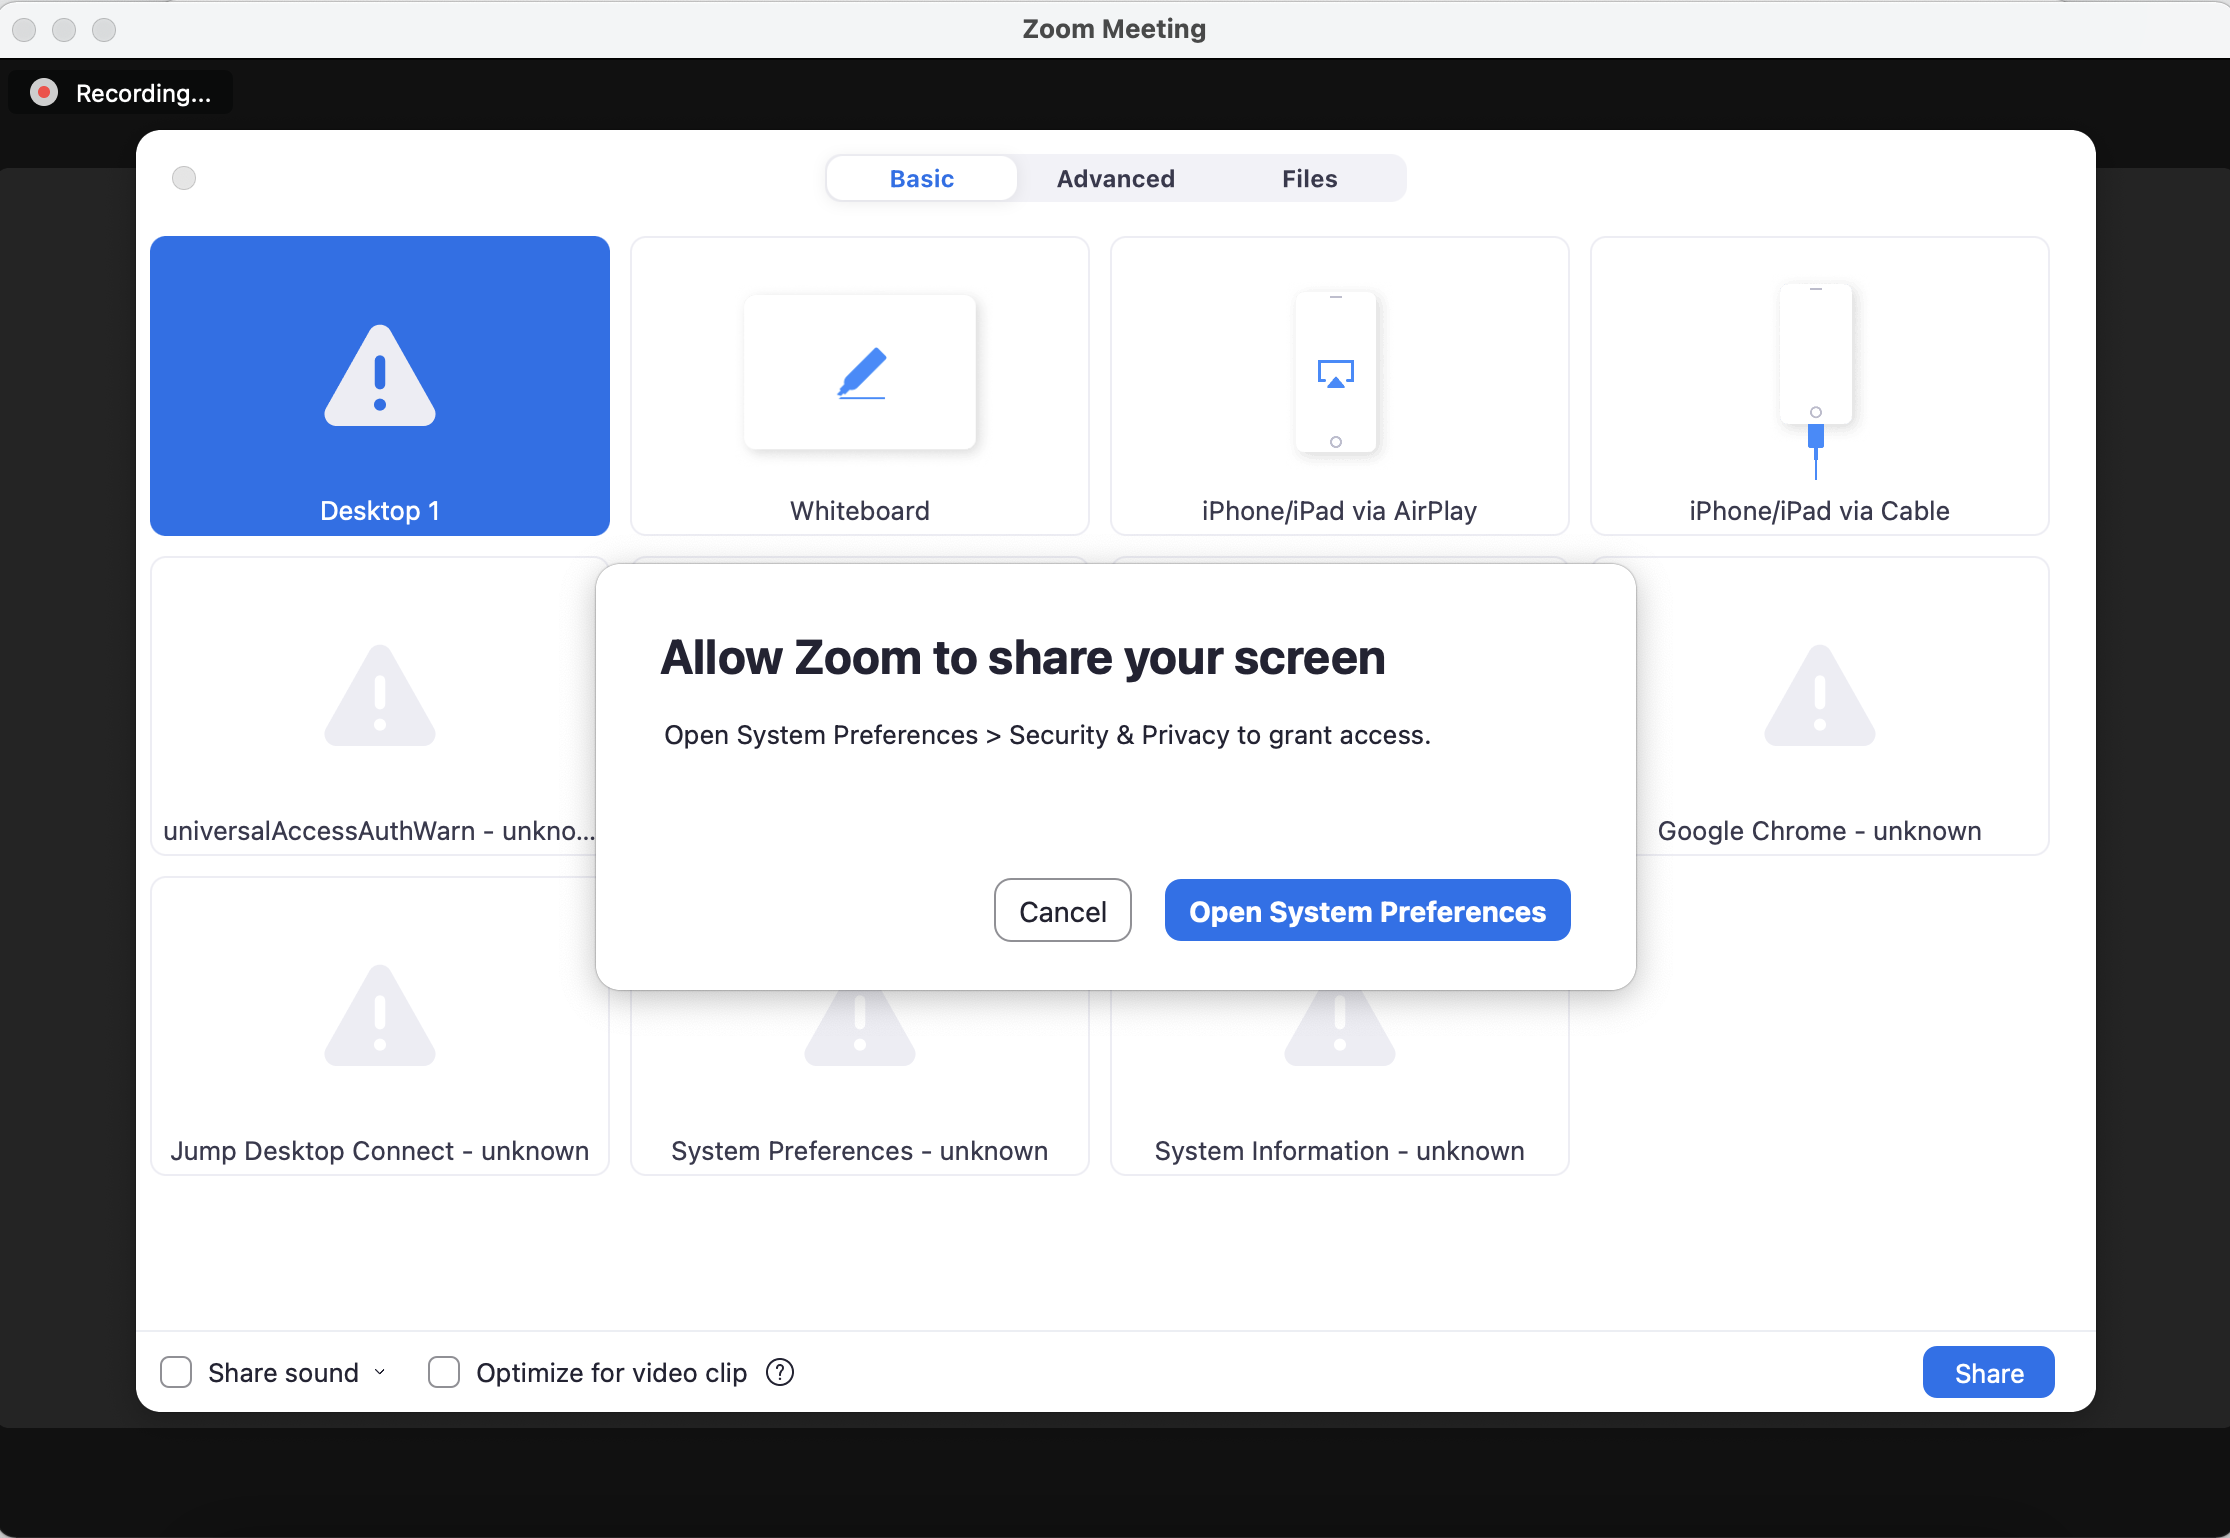Switch to the Files tab
The image size is (2230, 1538).
point(1309,179)
